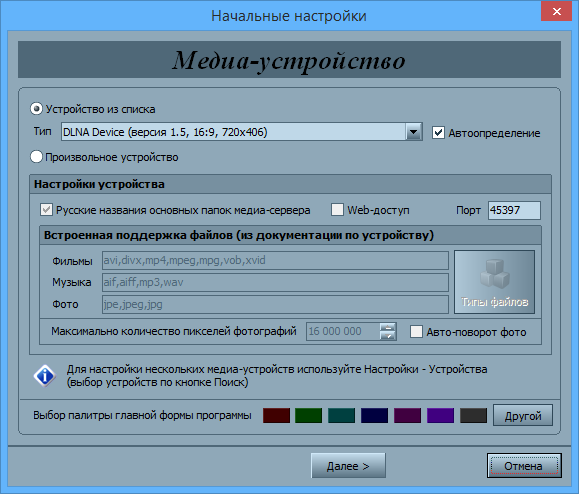Choose the purple palette swatch
The width and height of the screenshot is (579, 494).
click(440, 415)
